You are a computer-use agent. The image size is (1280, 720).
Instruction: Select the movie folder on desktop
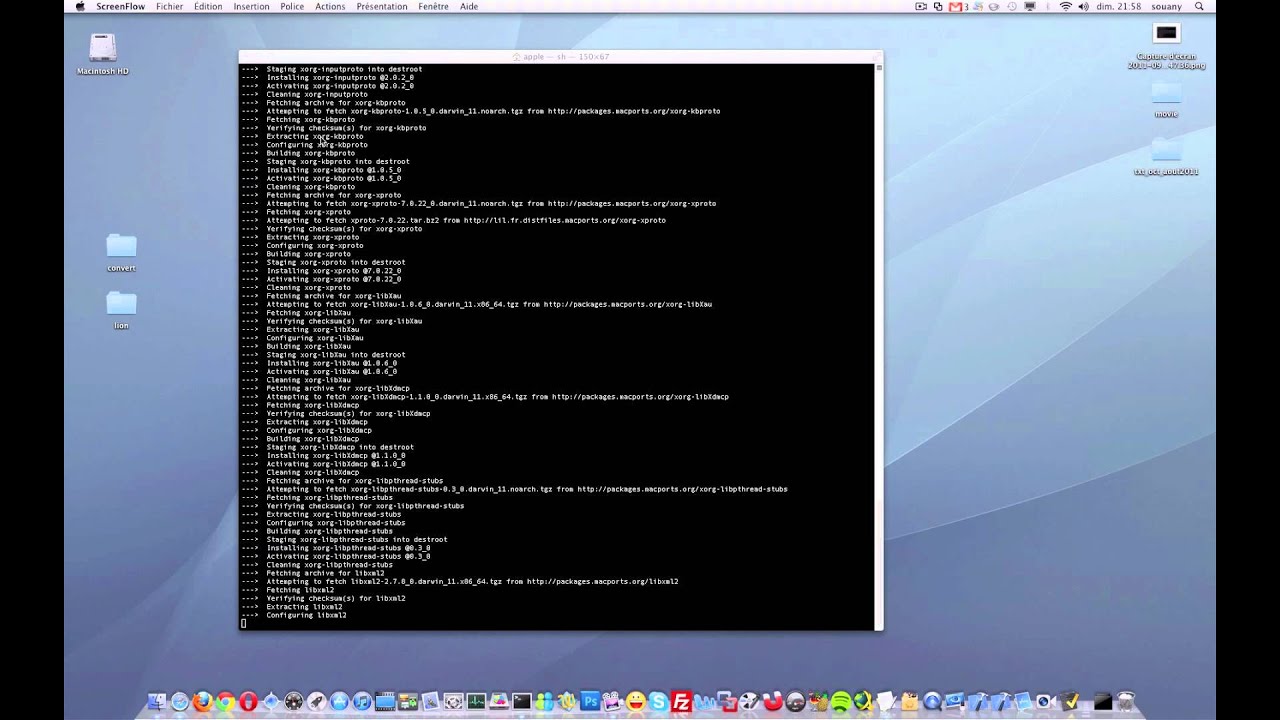(1166, 100)
